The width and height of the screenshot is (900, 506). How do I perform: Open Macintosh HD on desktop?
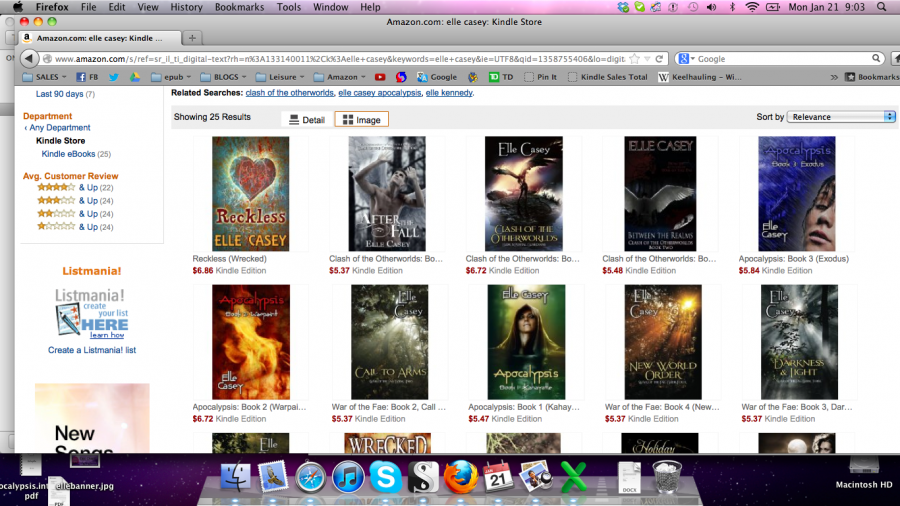pos(864,473)
